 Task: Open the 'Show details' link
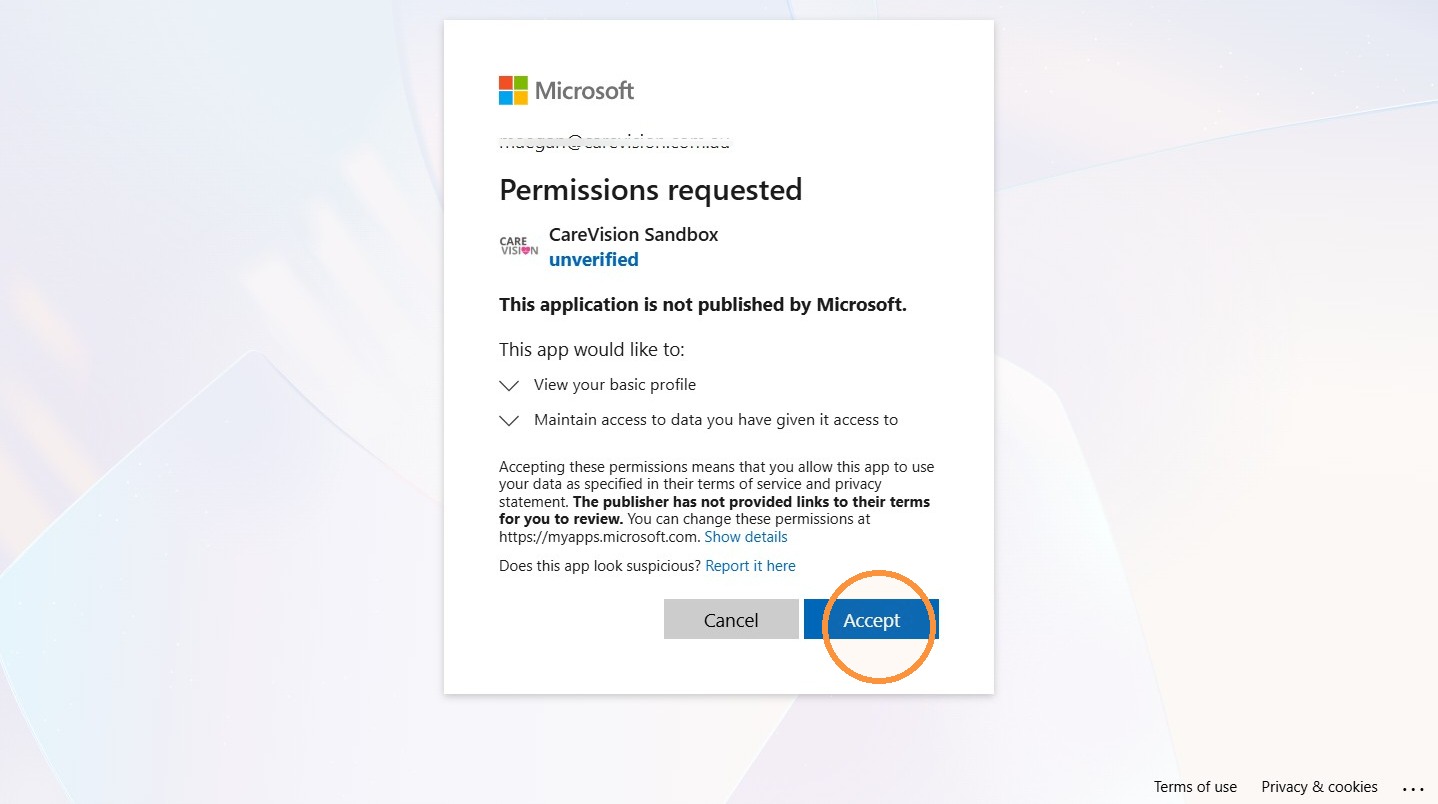[x=746, y=537]
